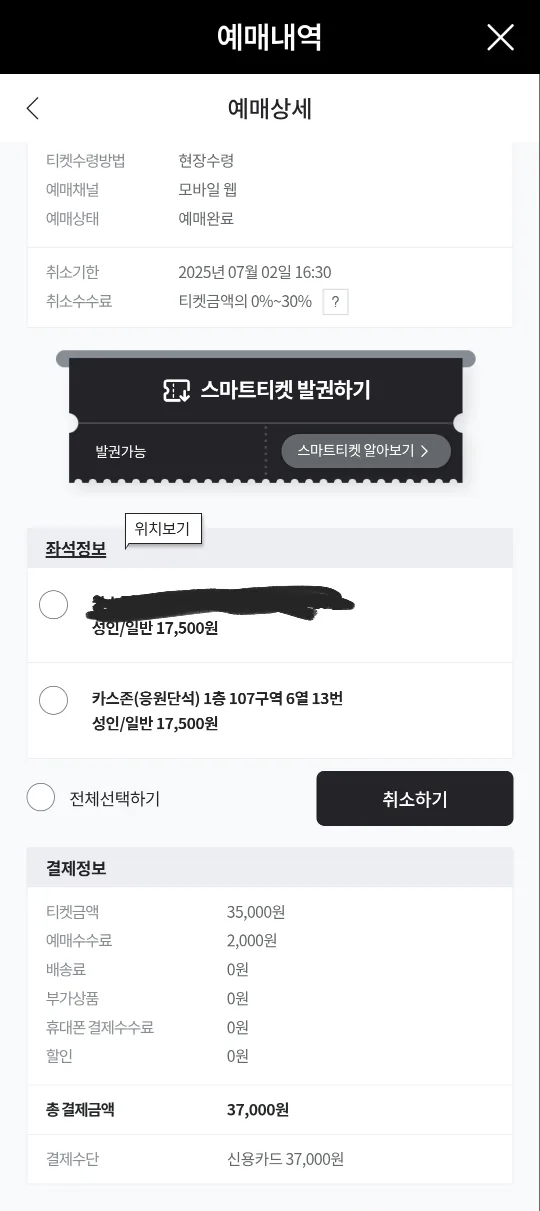Toggle 전체선택하기 to select all seats
This screenshot has width=540, height=1211.
pyautogui.click(x=40, y=797)
